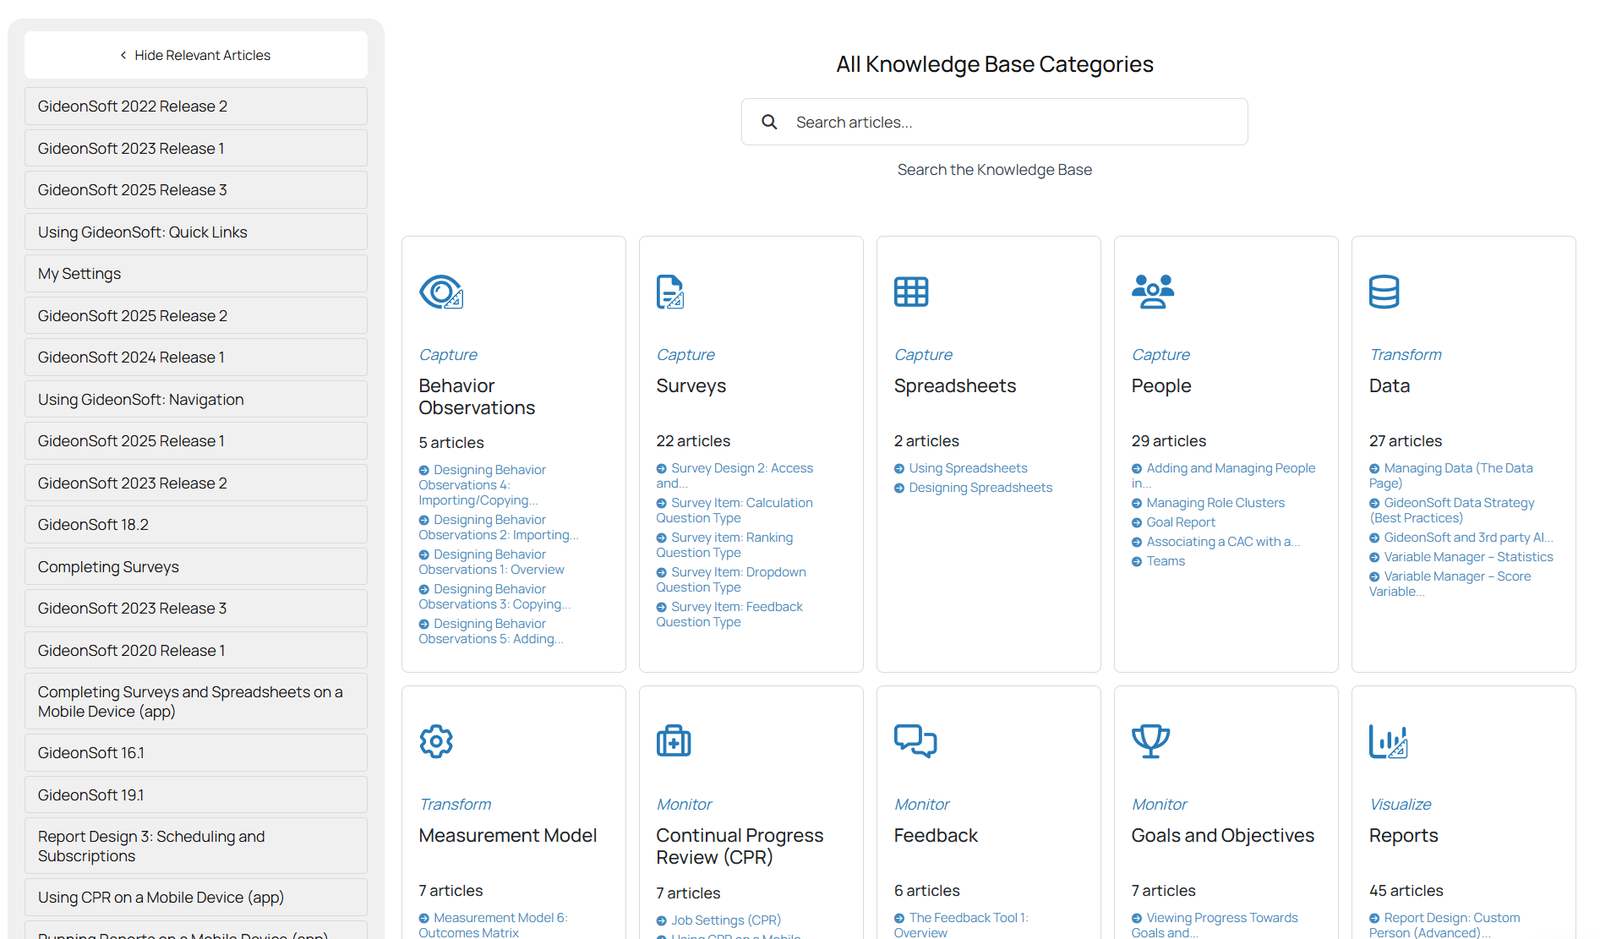Viewport: 1600px width, 939px height.
Task: Open My Settings in sidebar
Action: [196, 274]
